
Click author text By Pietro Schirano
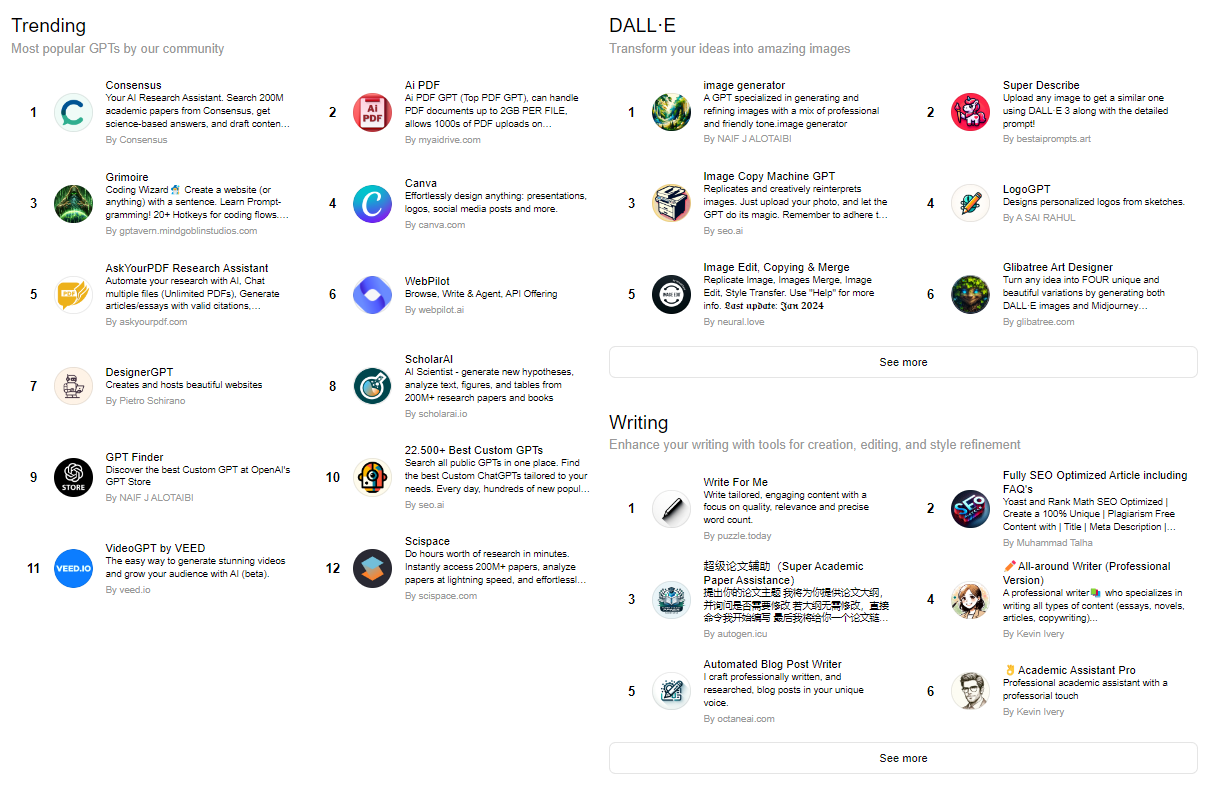(x=145, y=400)
